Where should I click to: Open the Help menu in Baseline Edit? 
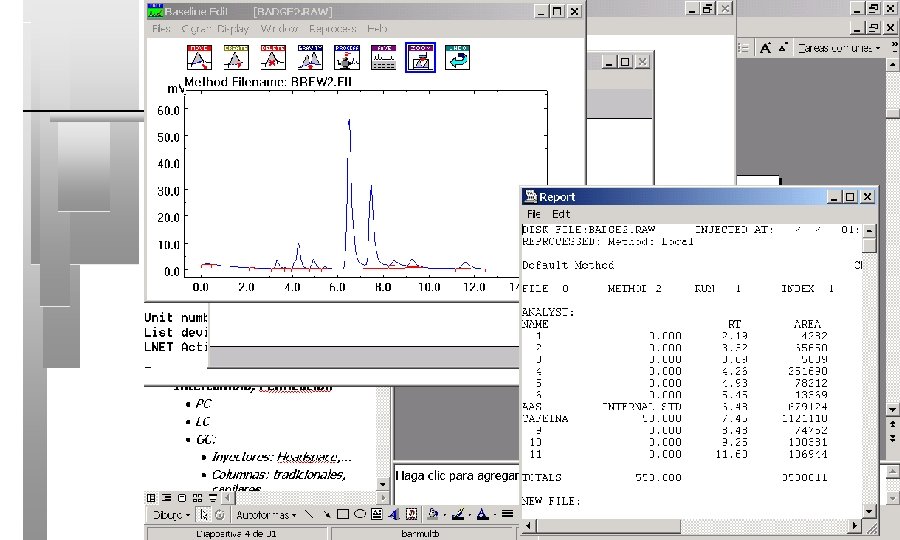(377, 28)
